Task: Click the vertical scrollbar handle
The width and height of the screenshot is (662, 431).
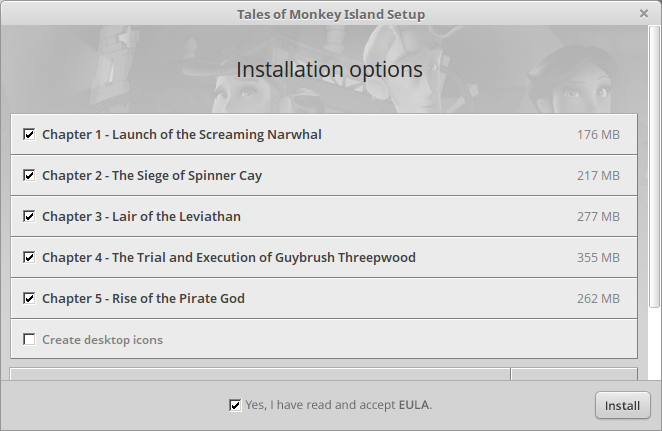Action: coord(654,167)
